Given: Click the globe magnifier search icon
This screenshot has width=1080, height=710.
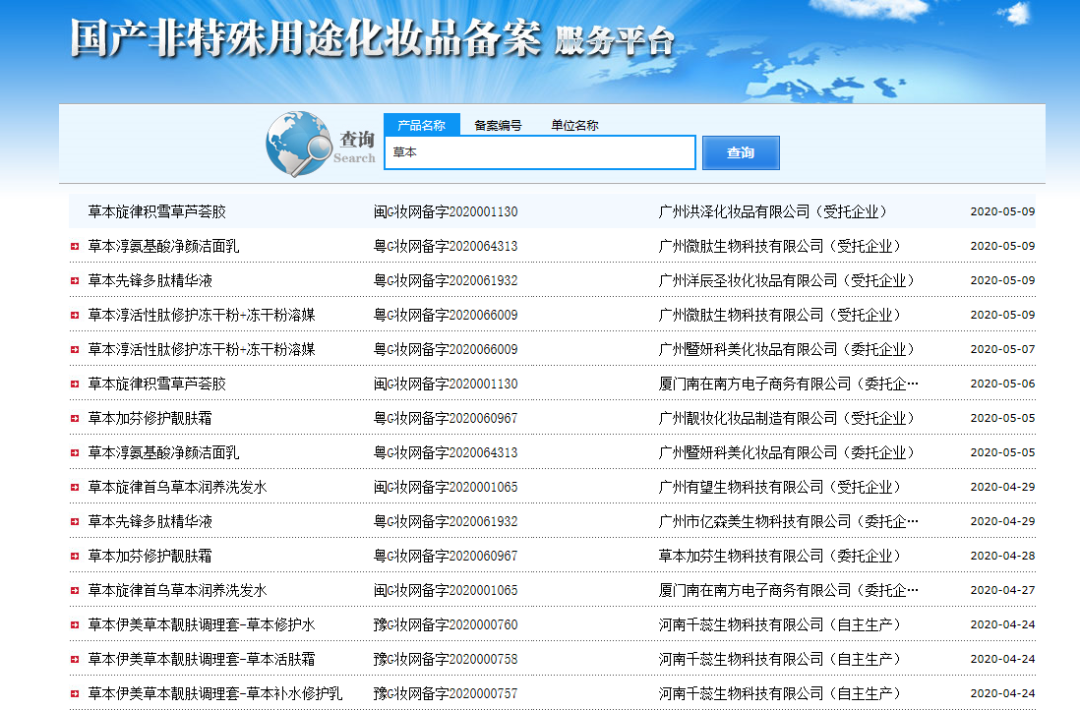Looking at the screenshot, I should [299, 145].
